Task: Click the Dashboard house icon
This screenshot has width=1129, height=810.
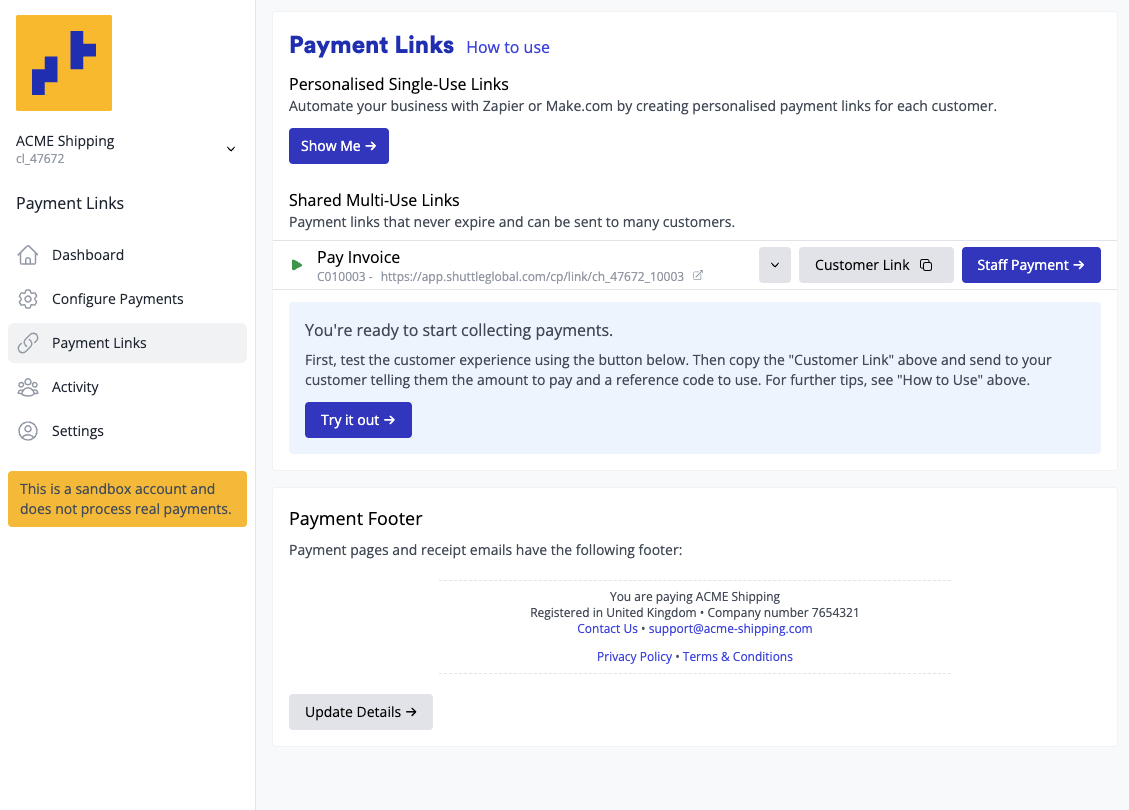Action: (29, 255)
